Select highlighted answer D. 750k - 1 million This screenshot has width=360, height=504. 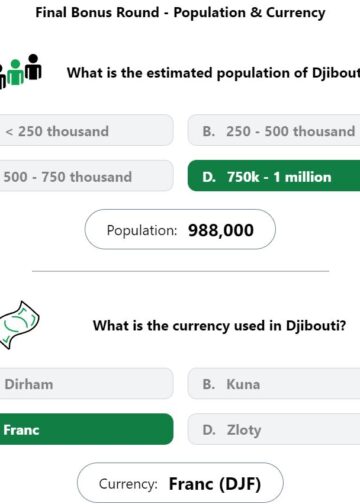[274, 176]
